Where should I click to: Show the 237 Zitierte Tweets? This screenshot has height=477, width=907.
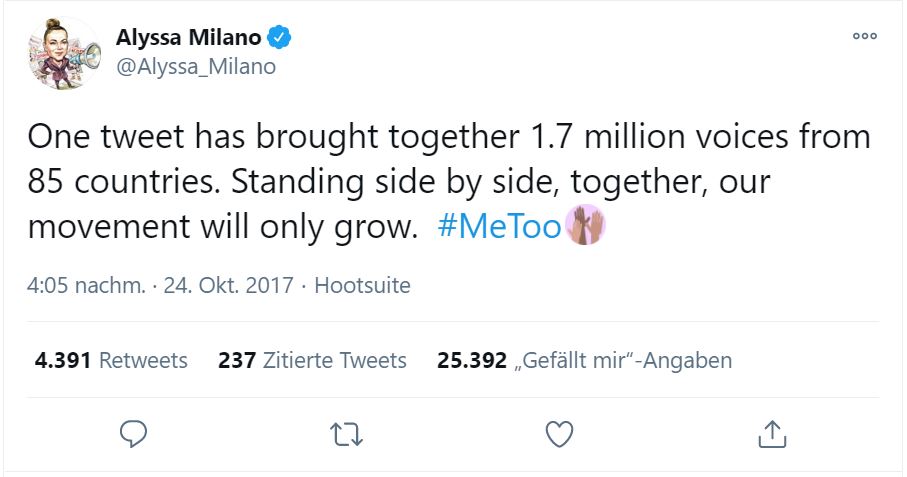pyautogui.click(x=312, y=360)
